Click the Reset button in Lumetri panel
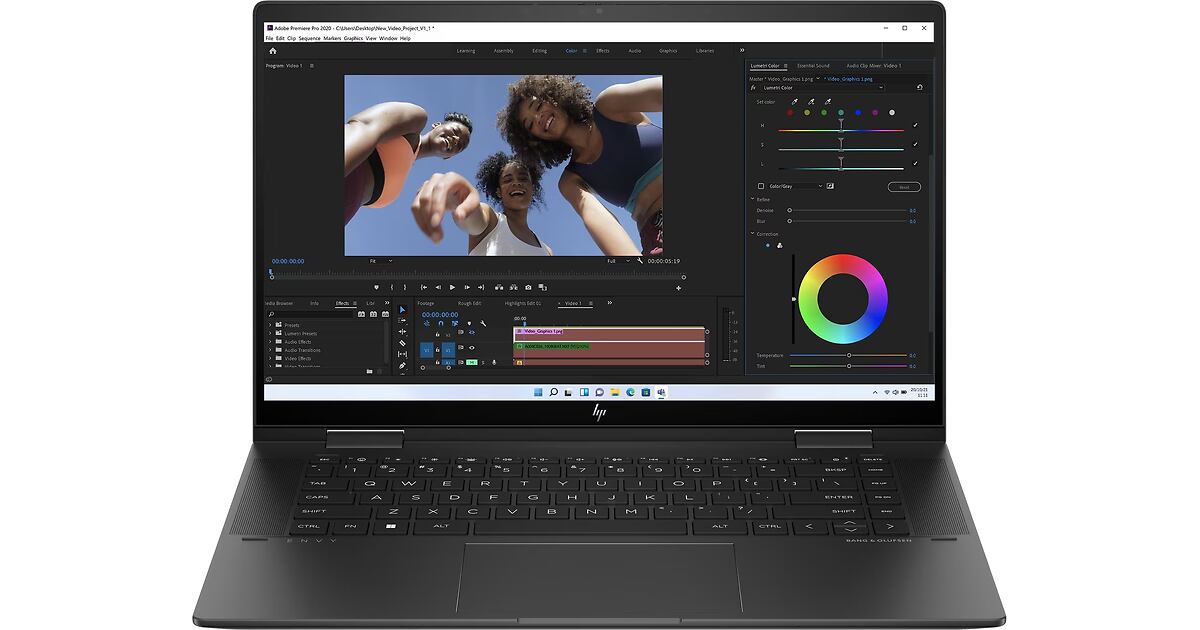This screenshot has width=1200, height=630. [x=904, y=187]
